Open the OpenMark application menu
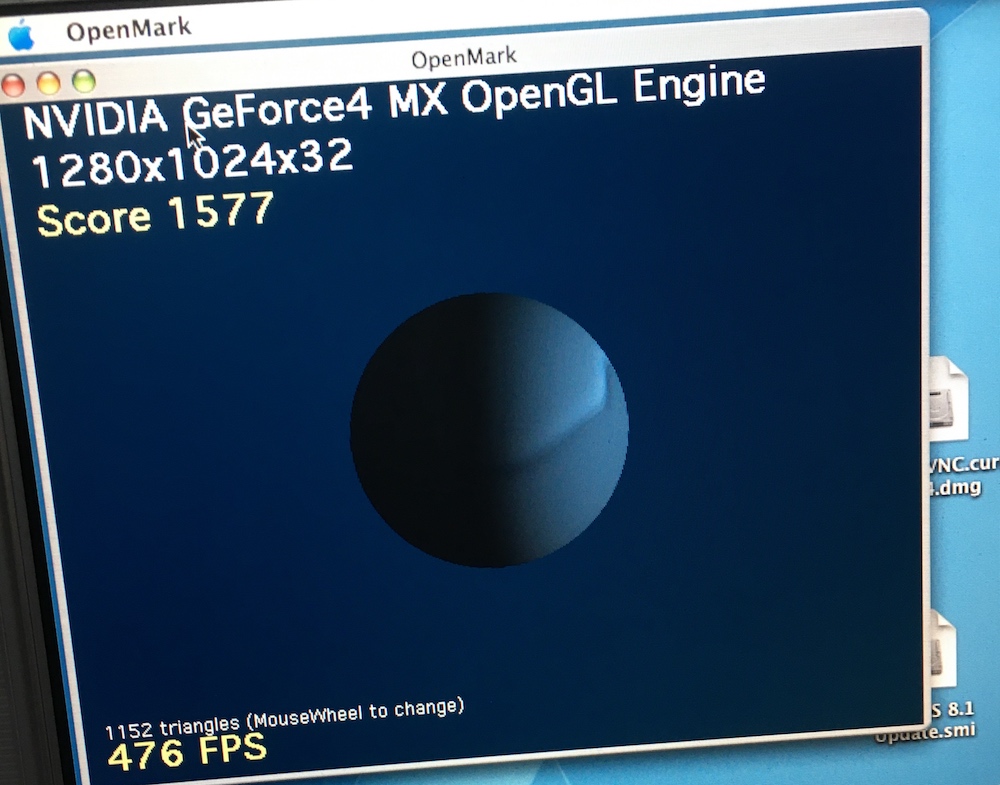The width and height of the screenshot is (1000, 785). pyautogui.click(x=128, y=29)
